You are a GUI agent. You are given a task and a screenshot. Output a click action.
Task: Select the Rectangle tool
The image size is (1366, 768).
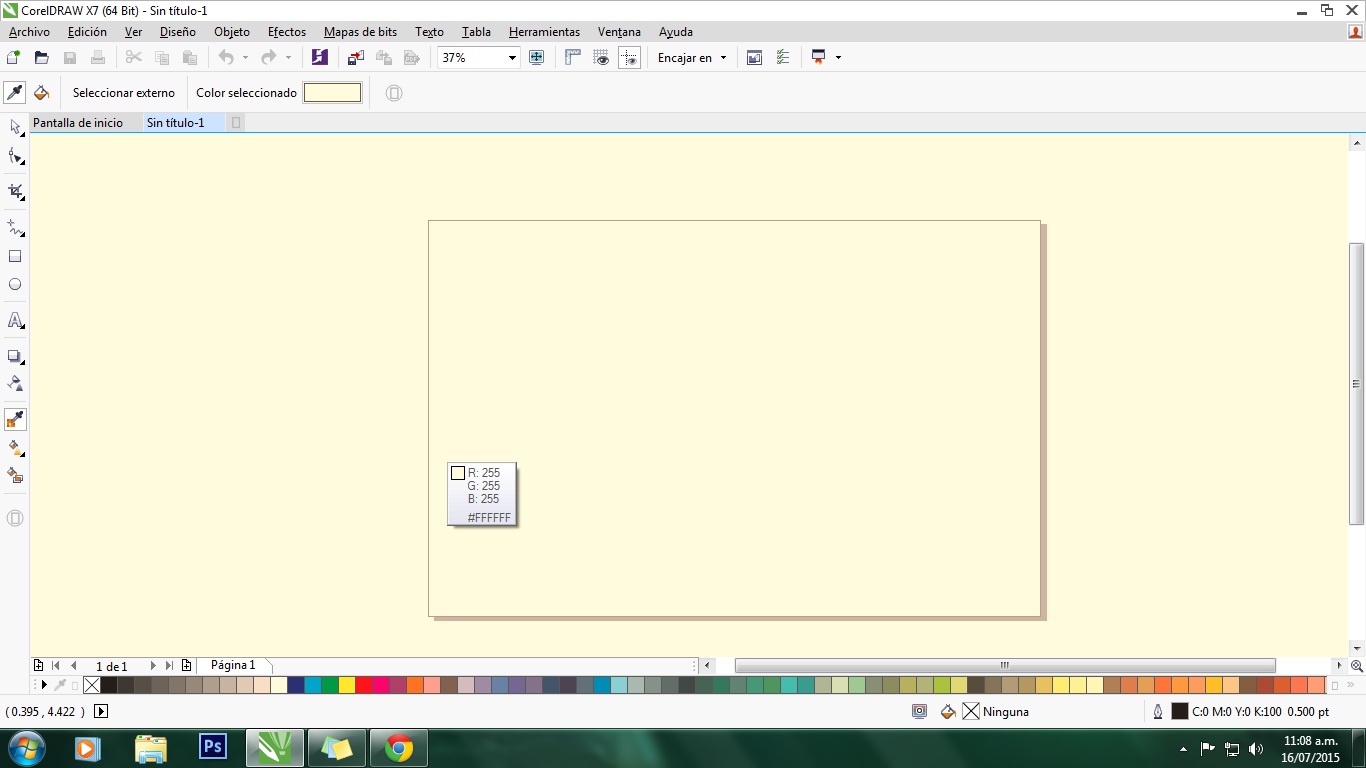point(15,257)
